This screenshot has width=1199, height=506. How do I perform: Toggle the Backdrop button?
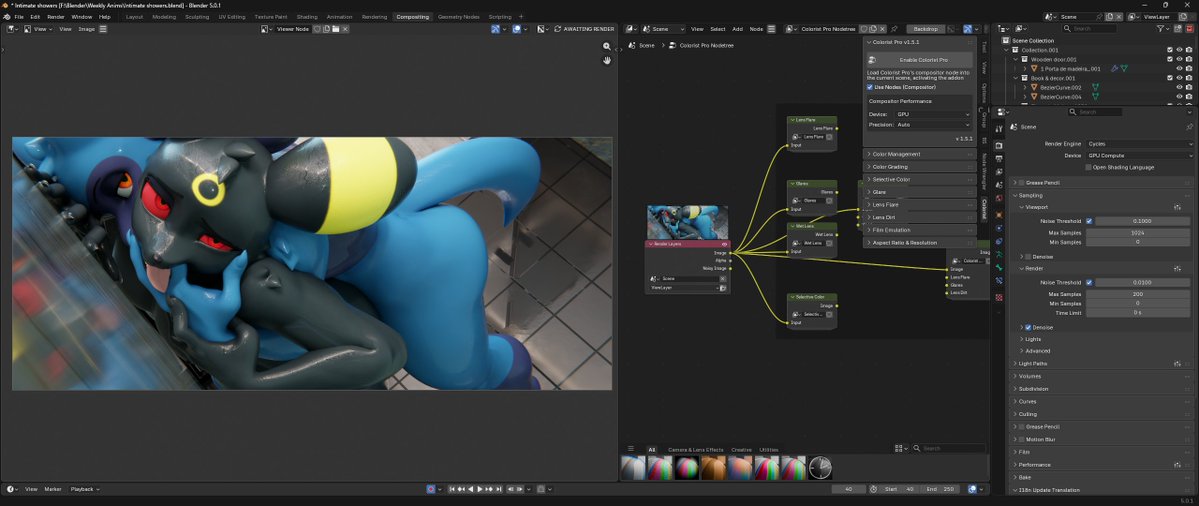(925, 28)
